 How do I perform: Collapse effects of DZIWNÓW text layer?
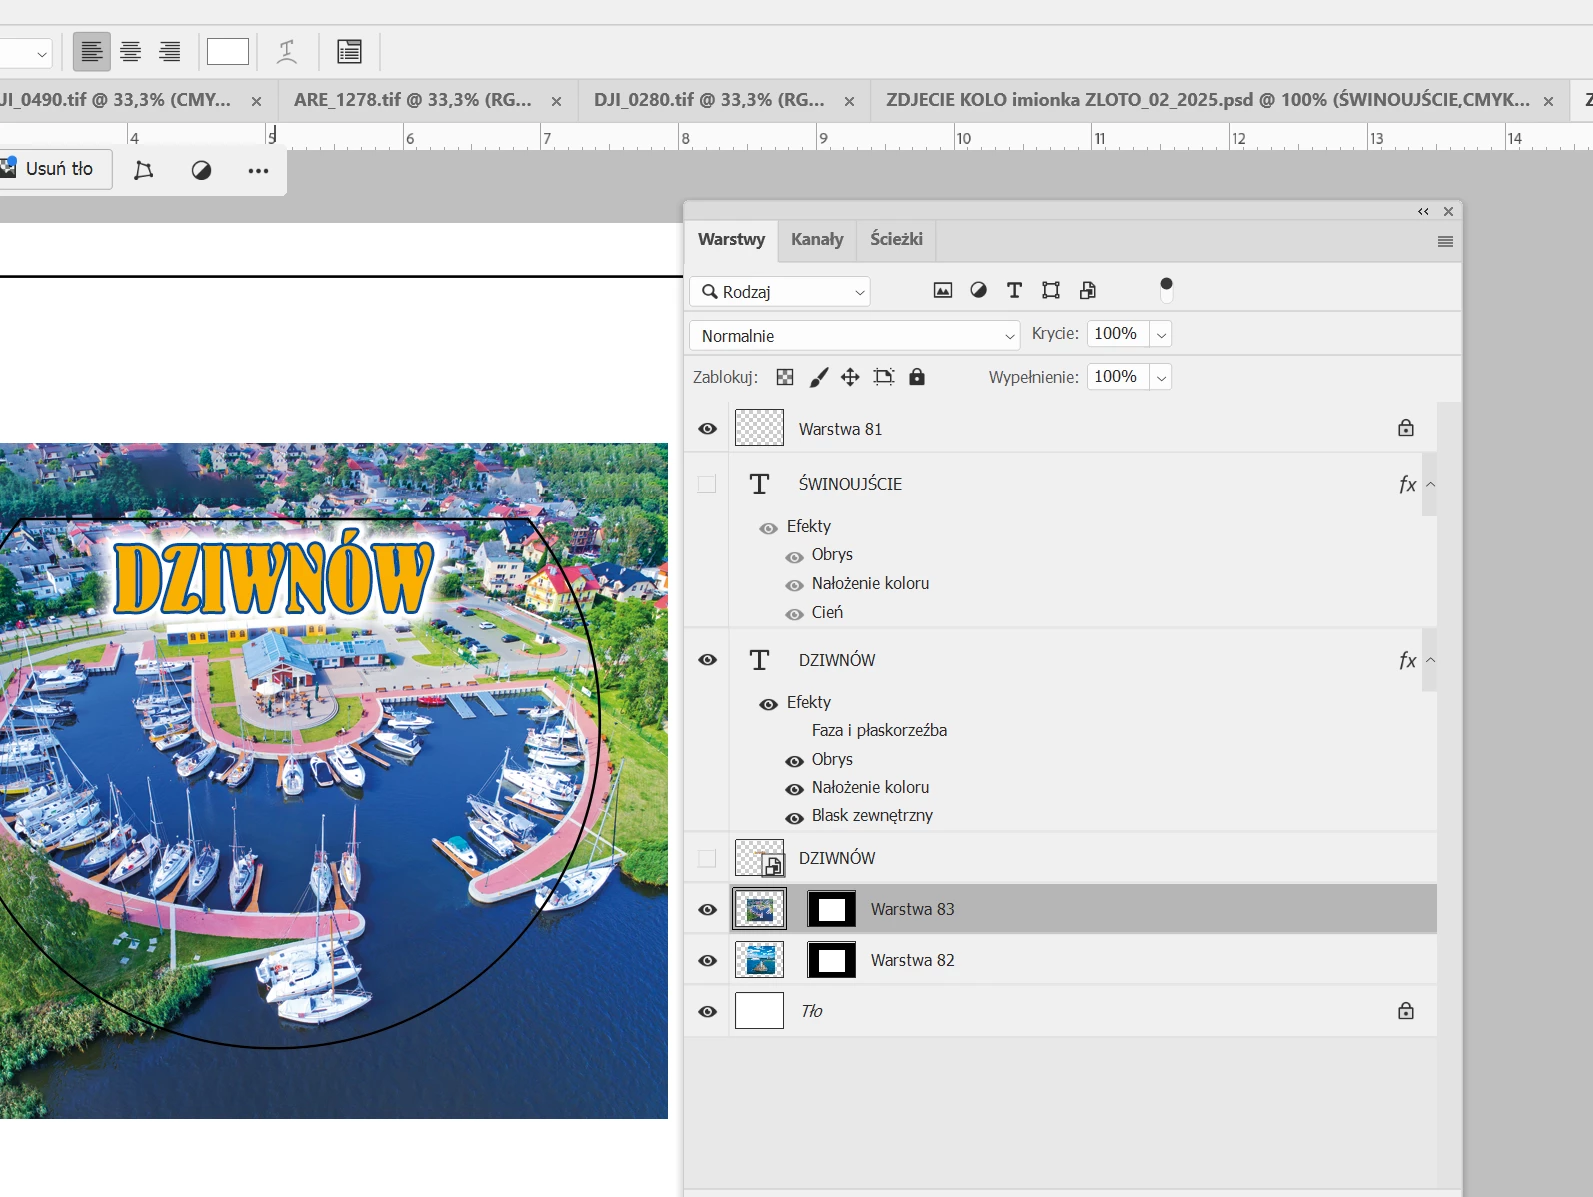point(1430,661)
